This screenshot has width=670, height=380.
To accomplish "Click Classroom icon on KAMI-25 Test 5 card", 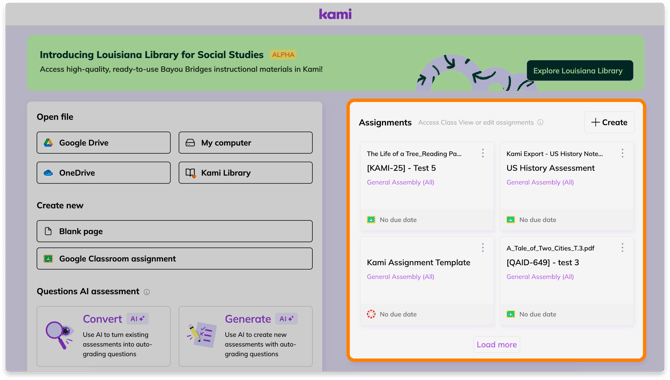I will click(x=371, y=220).
